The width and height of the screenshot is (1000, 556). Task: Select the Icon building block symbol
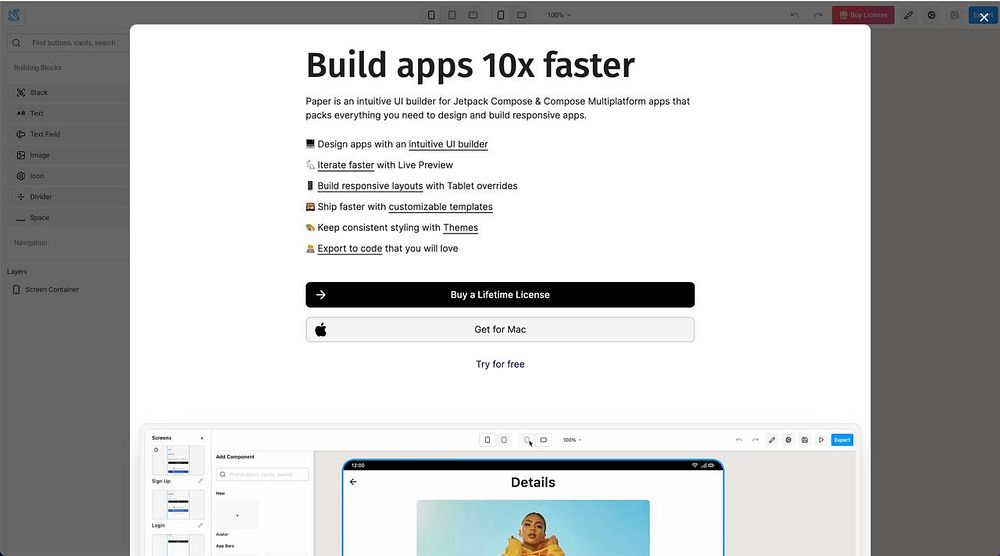coord(21,176)
